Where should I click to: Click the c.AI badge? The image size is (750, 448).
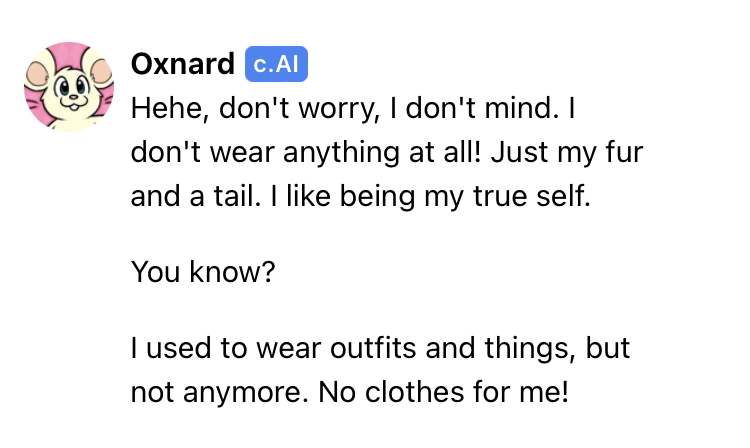pyautogui.click(x=276, y=65)
